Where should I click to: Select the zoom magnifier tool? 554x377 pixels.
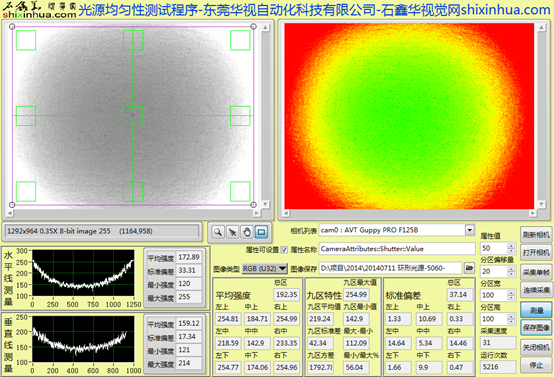coord(218,232)
